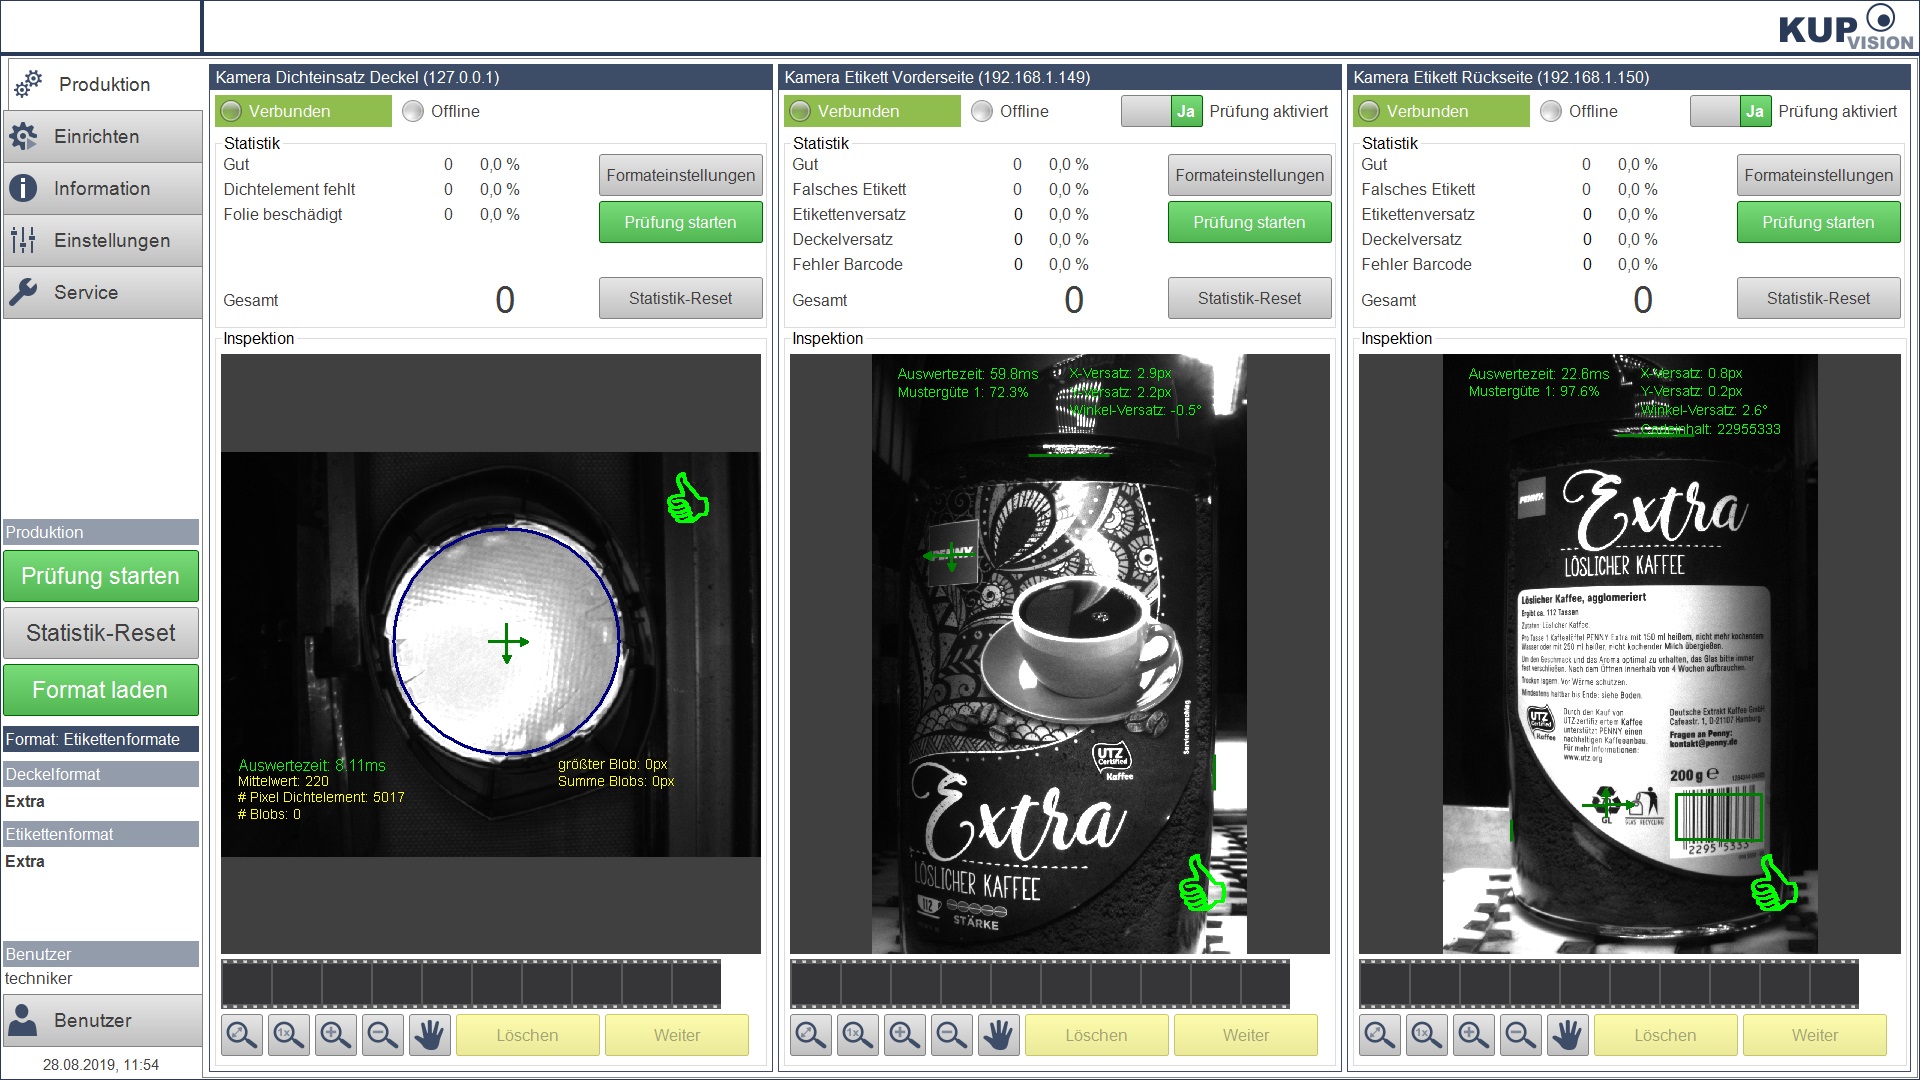Click Weiter under Dichteinsatz Deckel camera
Viewport: 1920px width, 1080px height.
click(x=677, y=1035)
